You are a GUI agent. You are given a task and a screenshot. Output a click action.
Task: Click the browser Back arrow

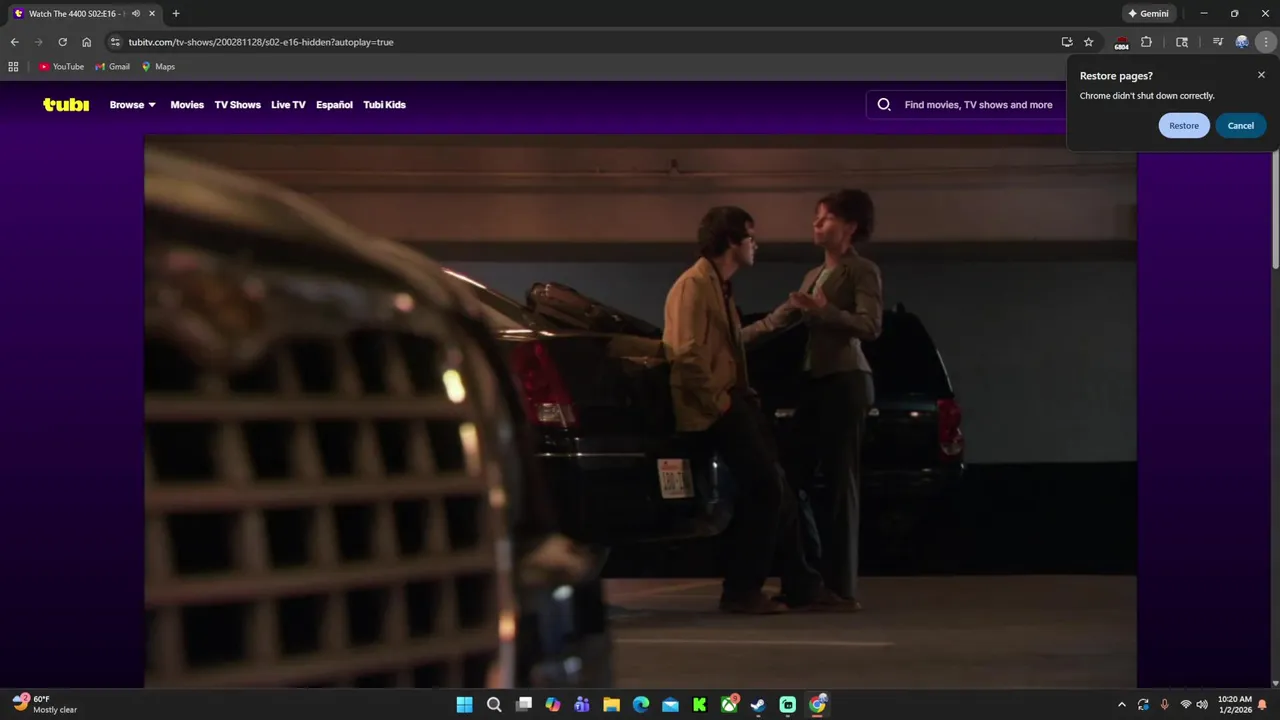pos(14,42)
